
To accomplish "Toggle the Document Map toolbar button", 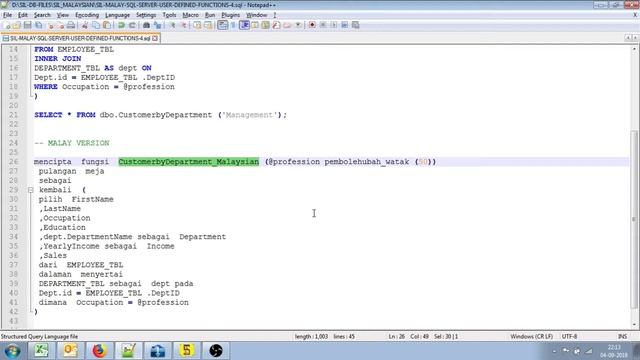I will (266, 25).
